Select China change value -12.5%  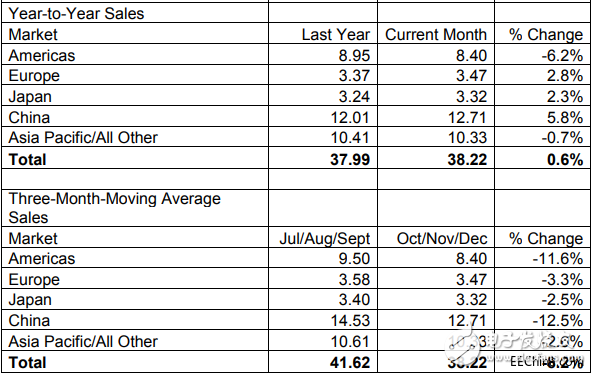click(558, 320)
